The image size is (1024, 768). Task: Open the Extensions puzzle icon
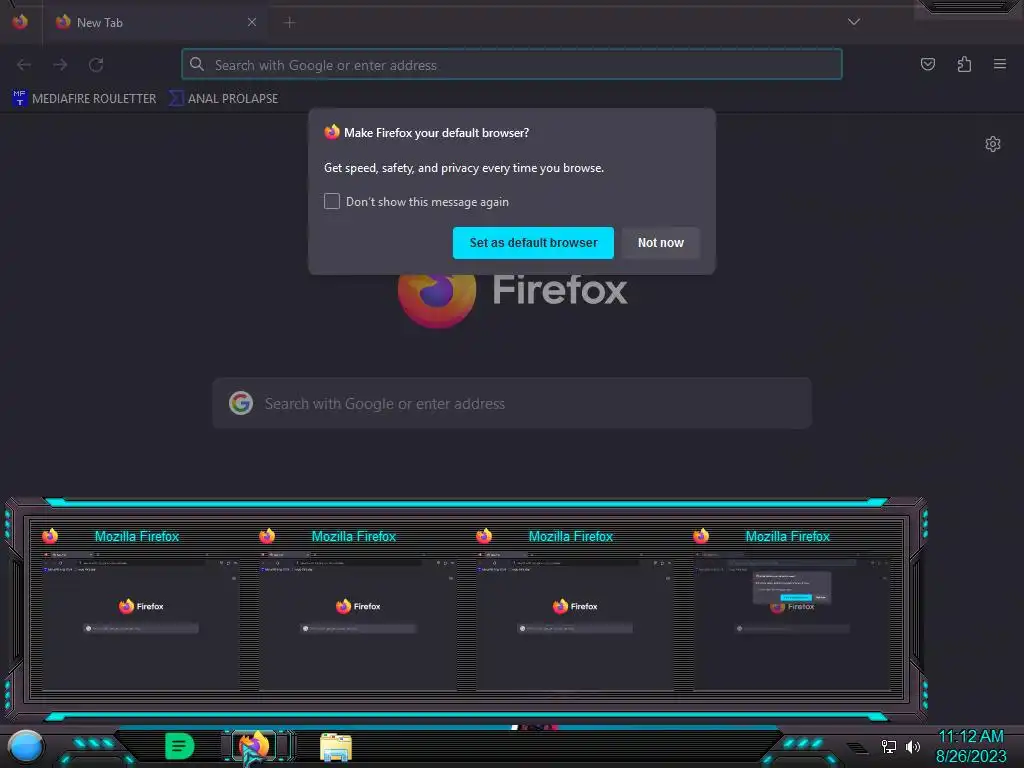[x=964, y=64]
